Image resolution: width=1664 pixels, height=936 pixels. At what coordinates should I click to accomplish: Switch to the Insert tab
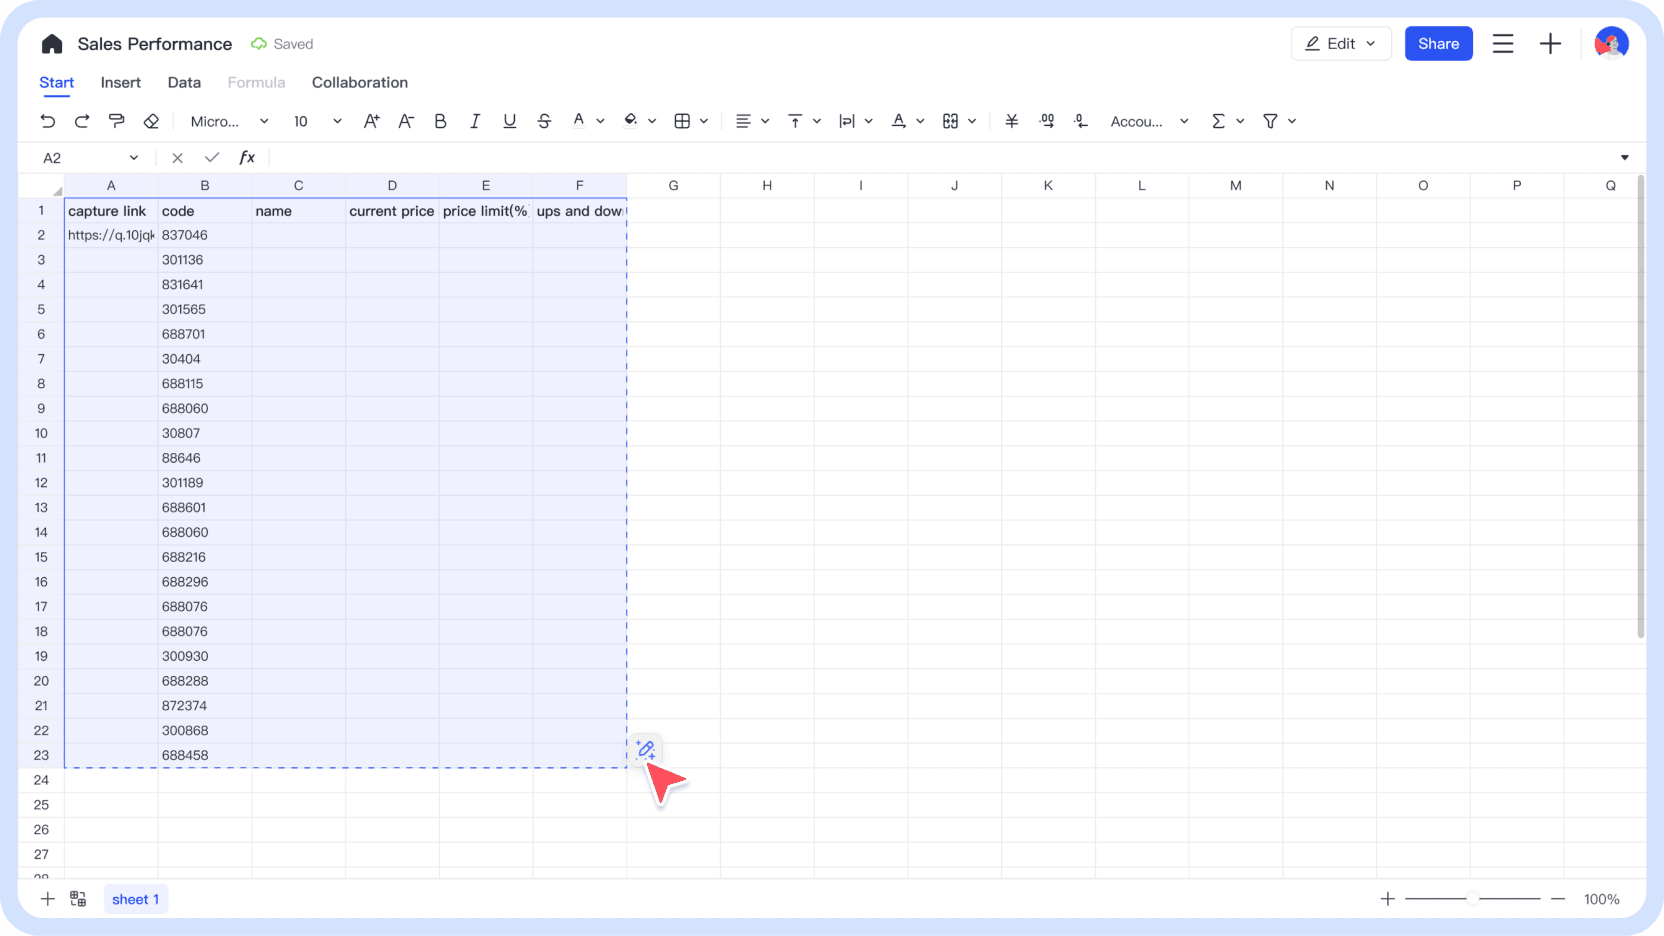(121, 83)
